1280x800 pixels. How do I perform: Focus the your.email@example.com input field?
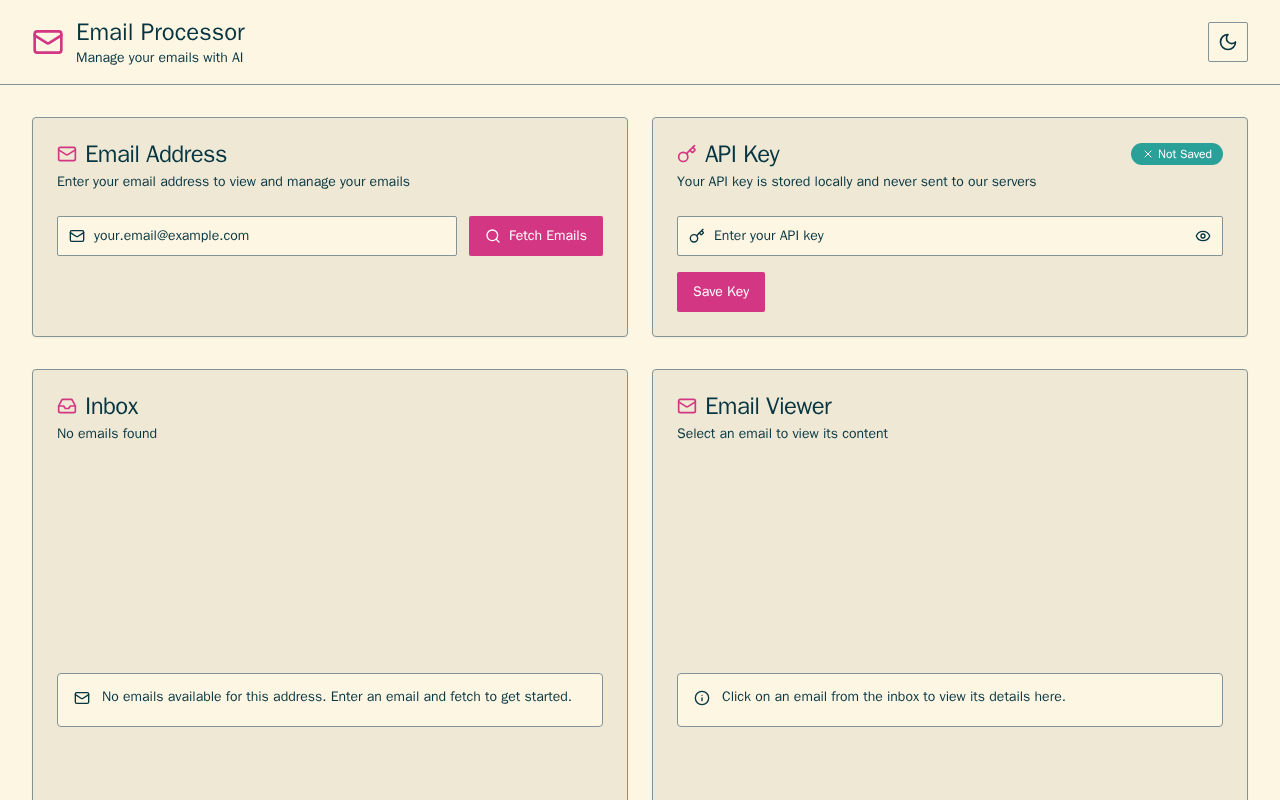coord(257,236)
